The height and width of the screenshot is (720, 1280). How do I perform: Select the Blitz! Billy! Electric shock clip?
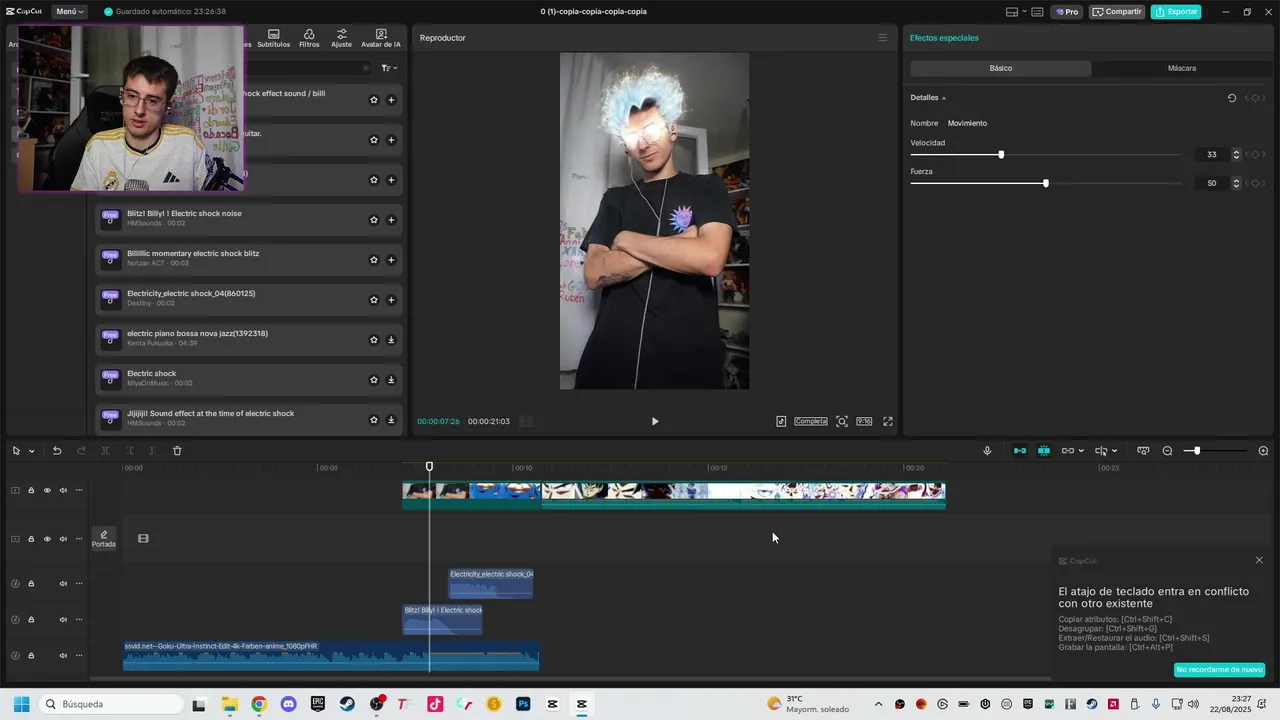(x=442, y=620)
